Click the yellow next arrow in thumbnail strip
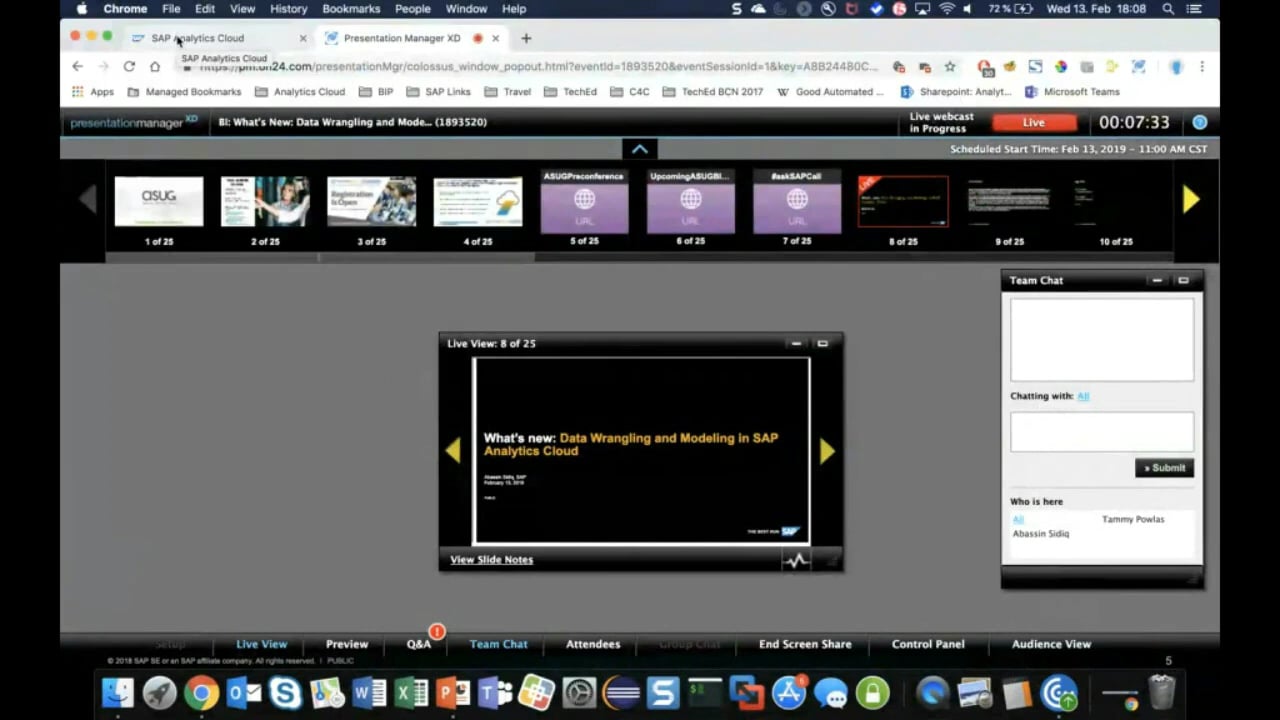This screenshot has height=720, width=1280. pyautogui.click(x=1190, y=199)
